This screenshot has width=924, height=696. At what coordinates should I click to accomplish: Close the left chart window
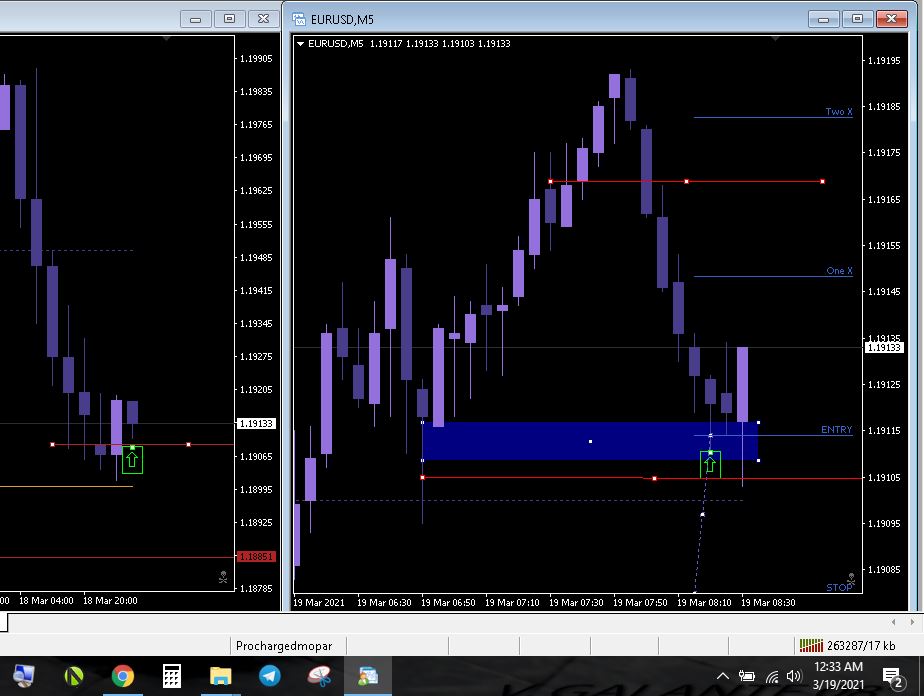coord(263,19)
